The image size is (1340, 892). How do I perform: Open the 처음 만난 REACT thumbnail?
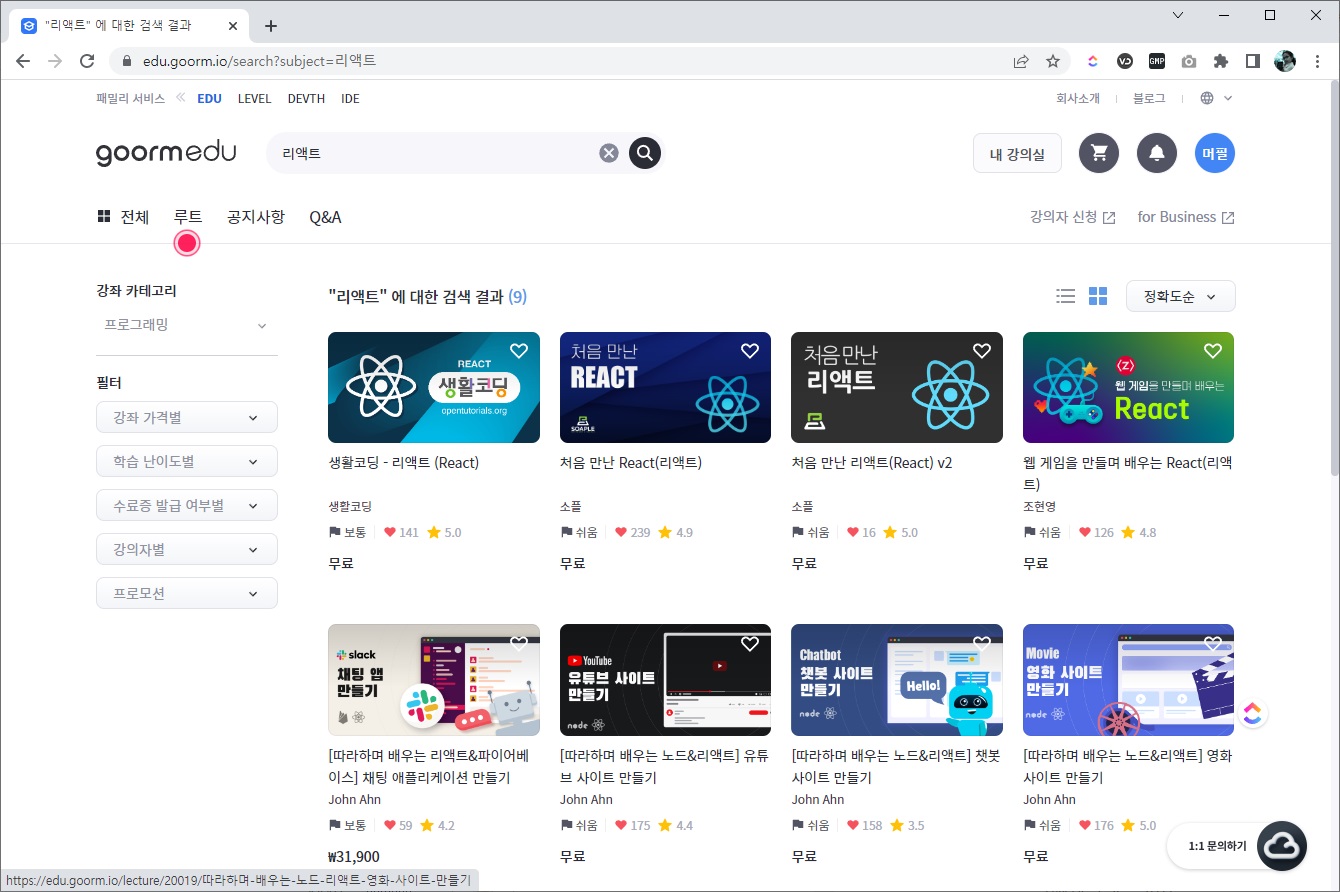click(665, 387)
